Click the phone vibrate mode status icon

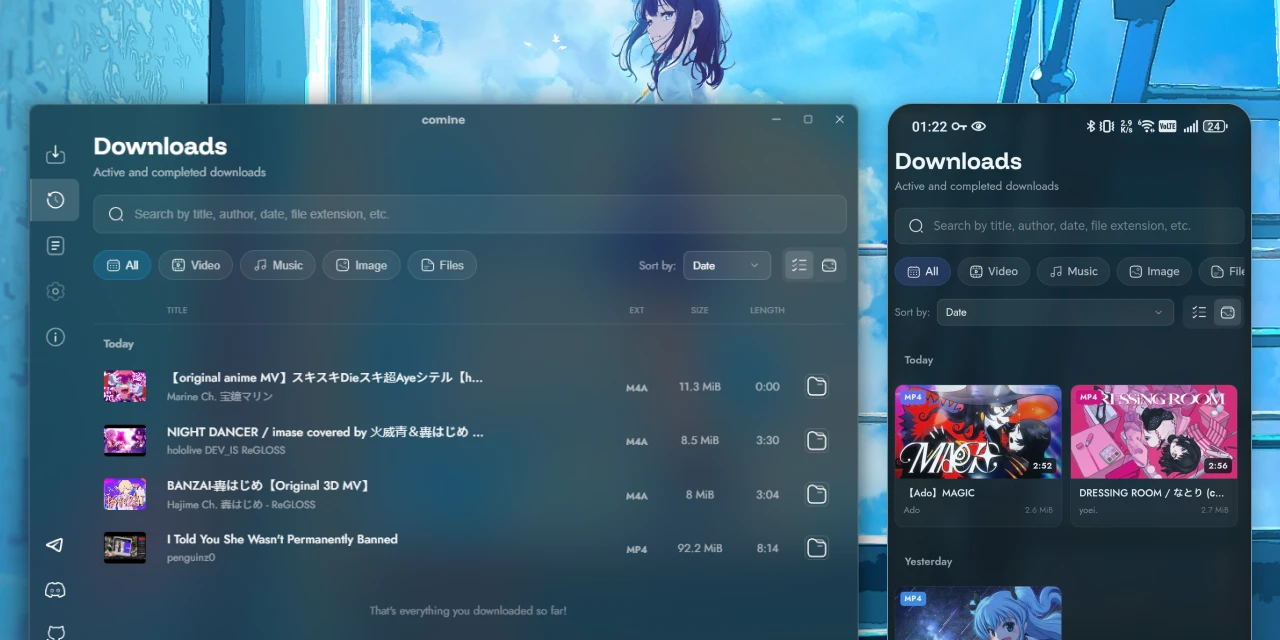click(x=1107, y=126)
